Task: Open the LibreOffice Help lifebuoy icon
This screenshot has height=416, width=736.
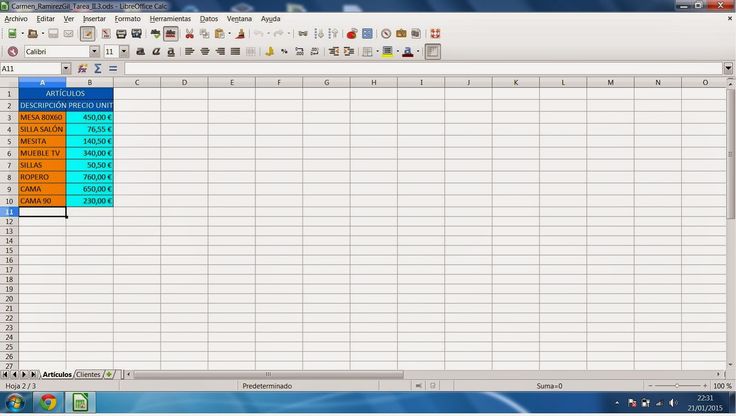Action: click(x=435, y=33)
